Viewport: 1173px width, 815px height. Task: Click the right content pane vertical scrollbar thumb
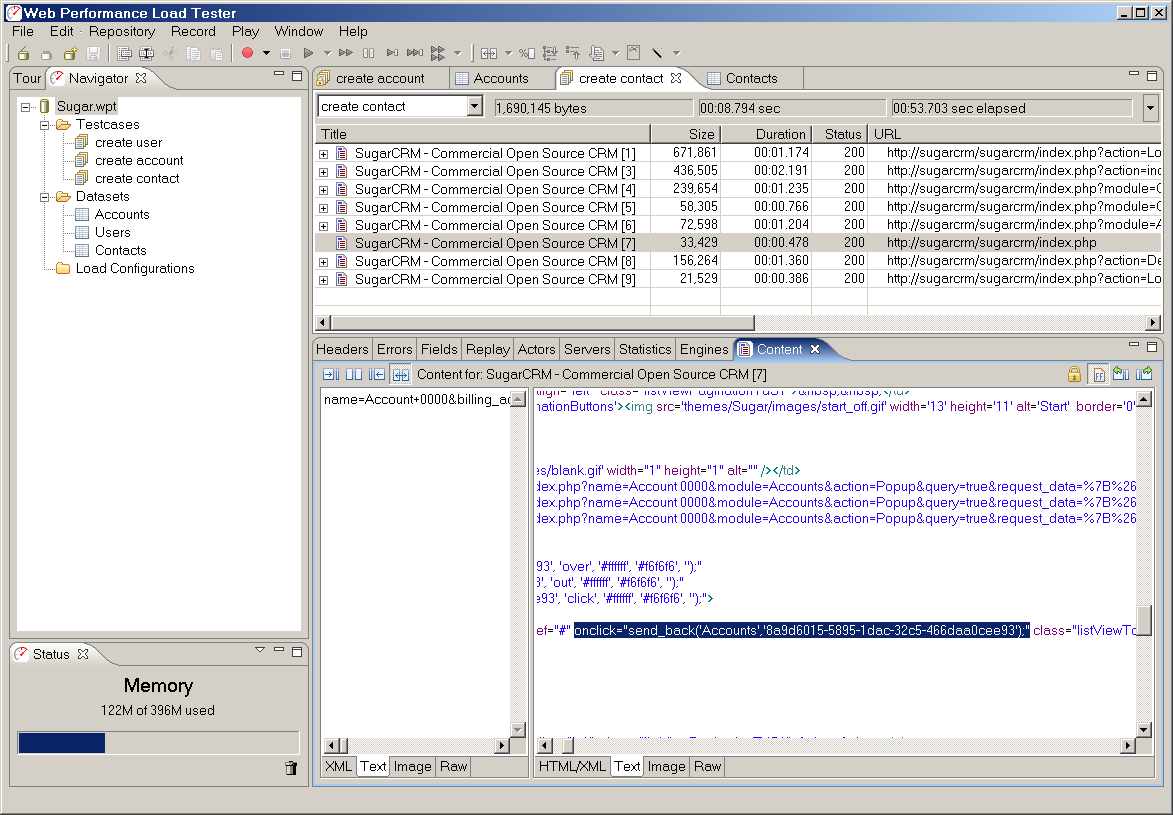[1143, 620]
